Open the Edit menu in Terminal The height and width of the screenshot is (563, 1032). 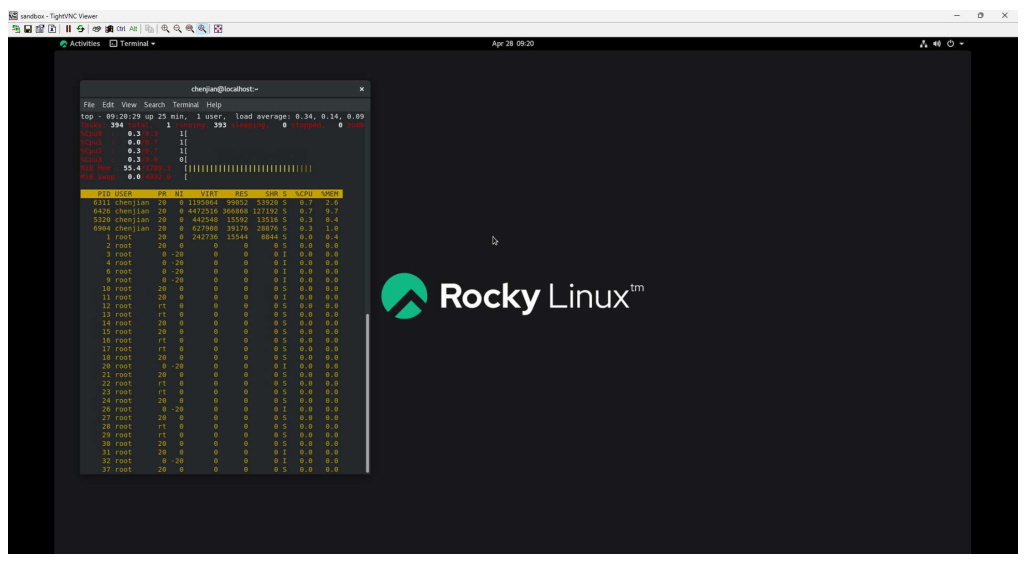[108, 105]
